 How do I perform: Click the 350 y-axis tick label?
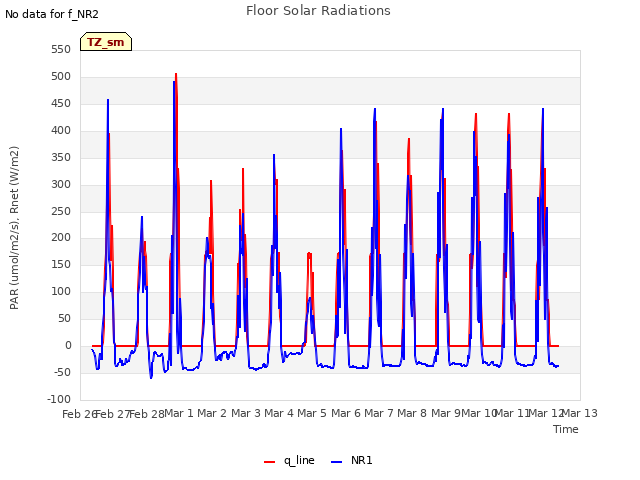coord(61,157)
